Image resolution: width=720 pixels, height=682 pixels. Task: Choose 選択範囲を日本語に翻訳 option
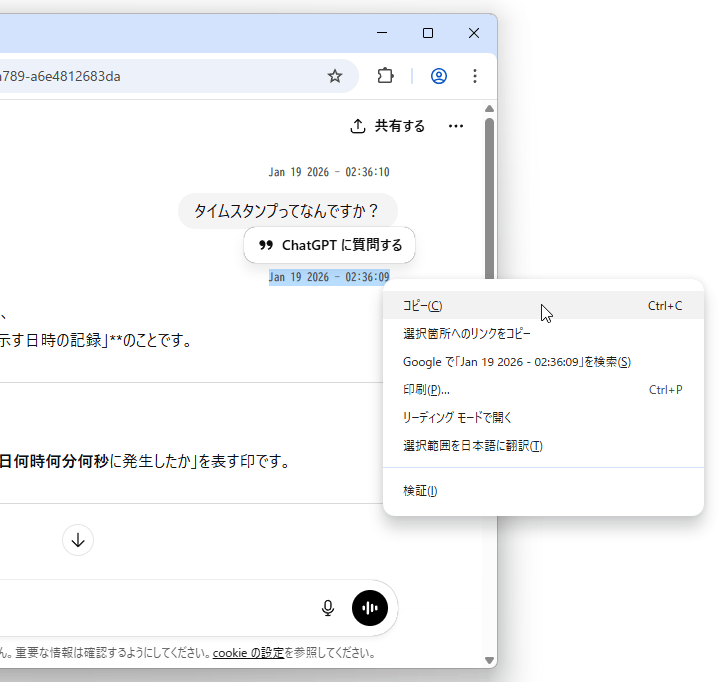[472, 446]
